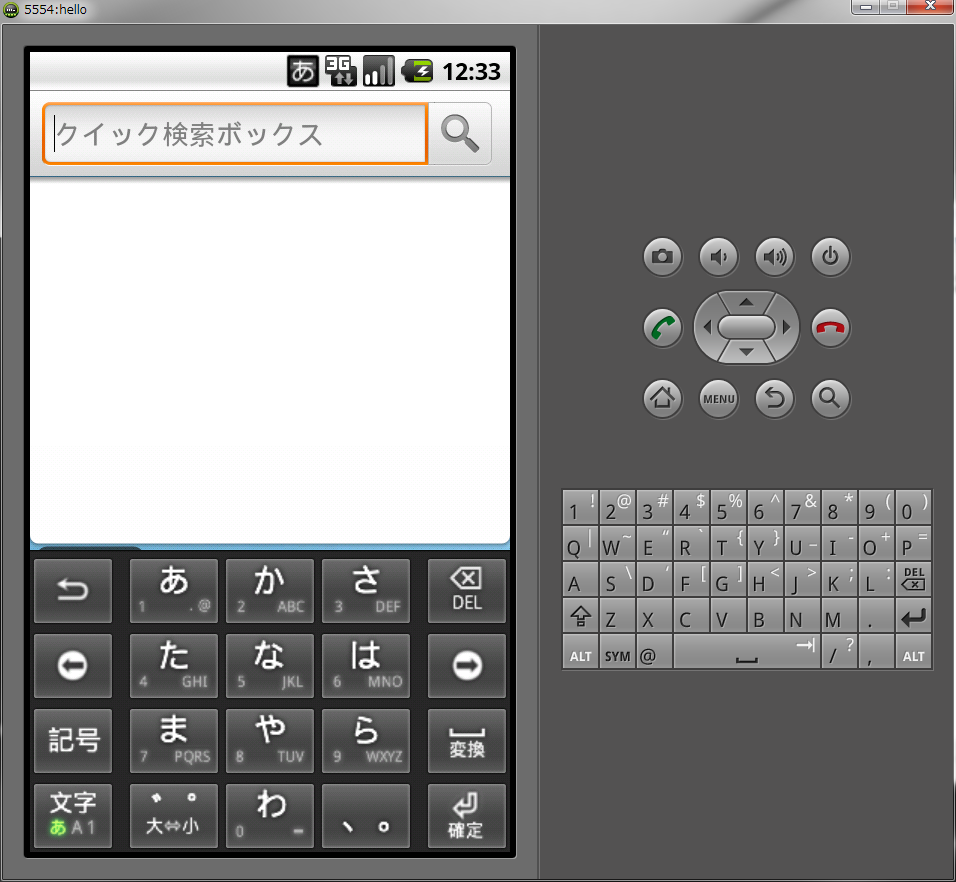Click the P key on hardware keyboard
Screen dimensions: 956x882
coord(913,543)
